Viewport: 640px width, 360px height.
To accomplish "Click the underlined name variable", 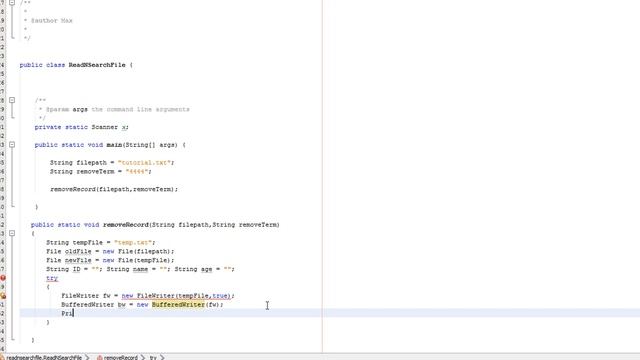I will click(140, 269).
